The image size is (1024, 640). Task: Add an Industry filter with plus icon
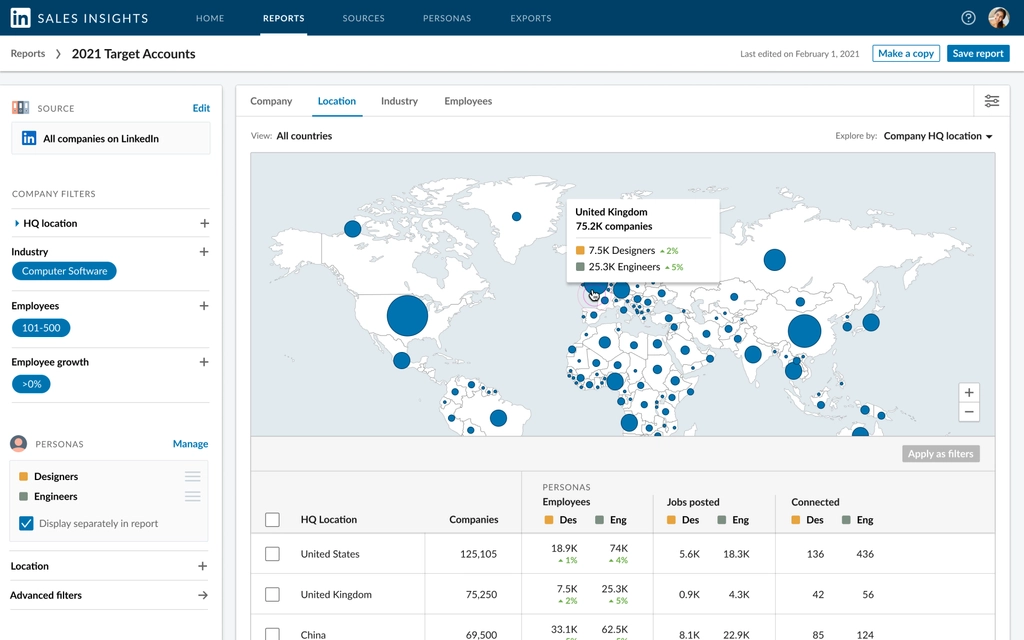point(204,252)
